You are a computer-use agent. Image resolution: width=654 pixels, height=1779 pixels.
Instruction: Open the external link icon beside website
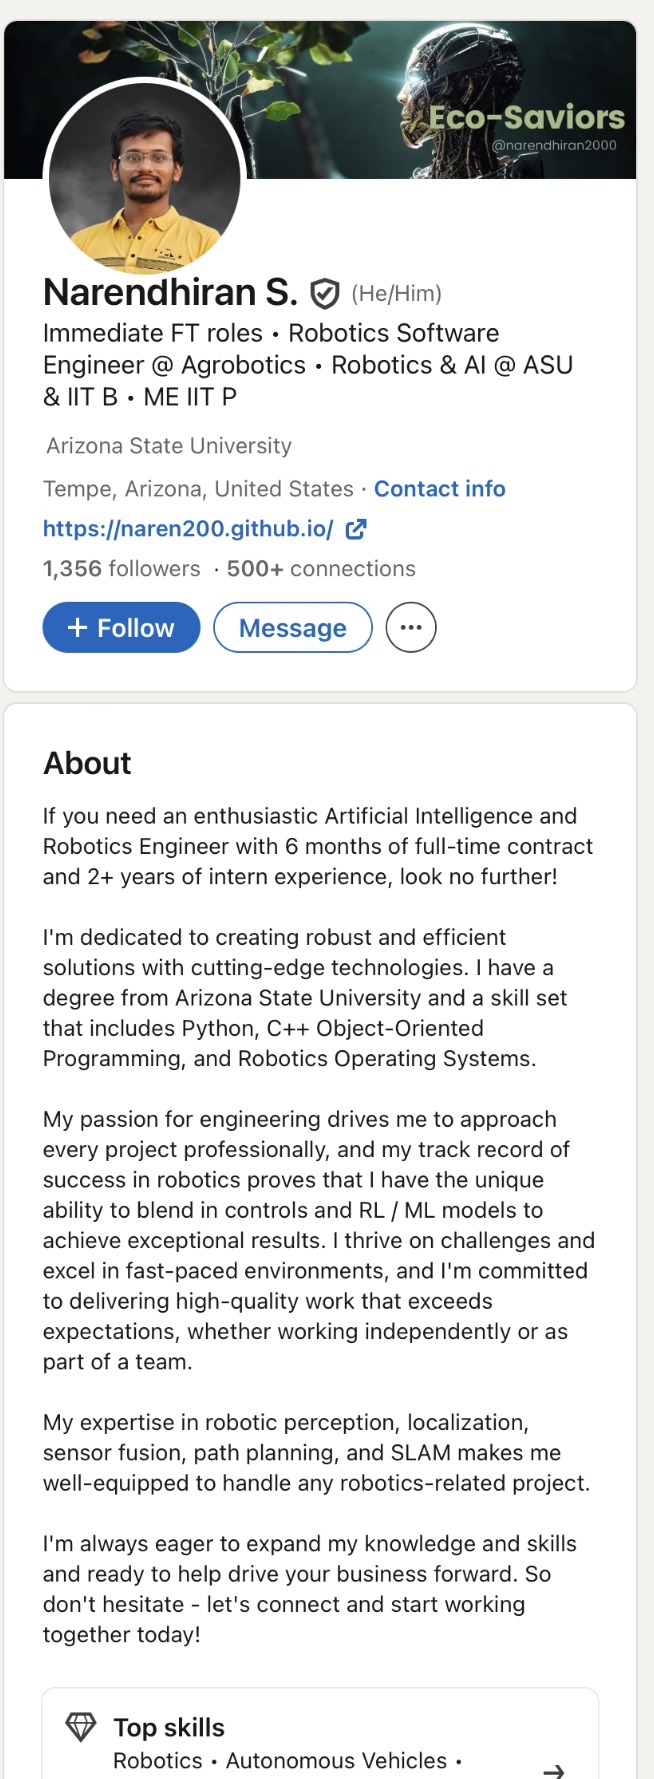tap(356, 529)
